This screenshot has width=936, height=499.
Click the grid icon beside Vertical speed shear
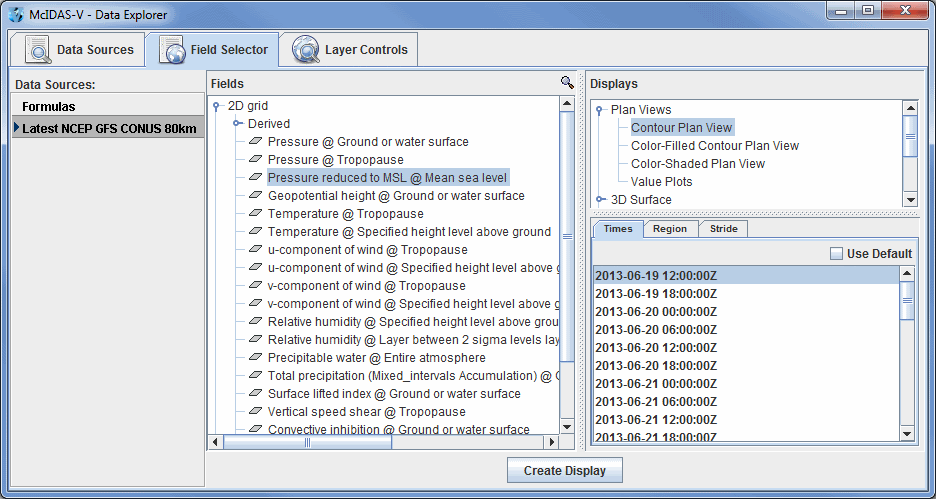pos(255,412)
